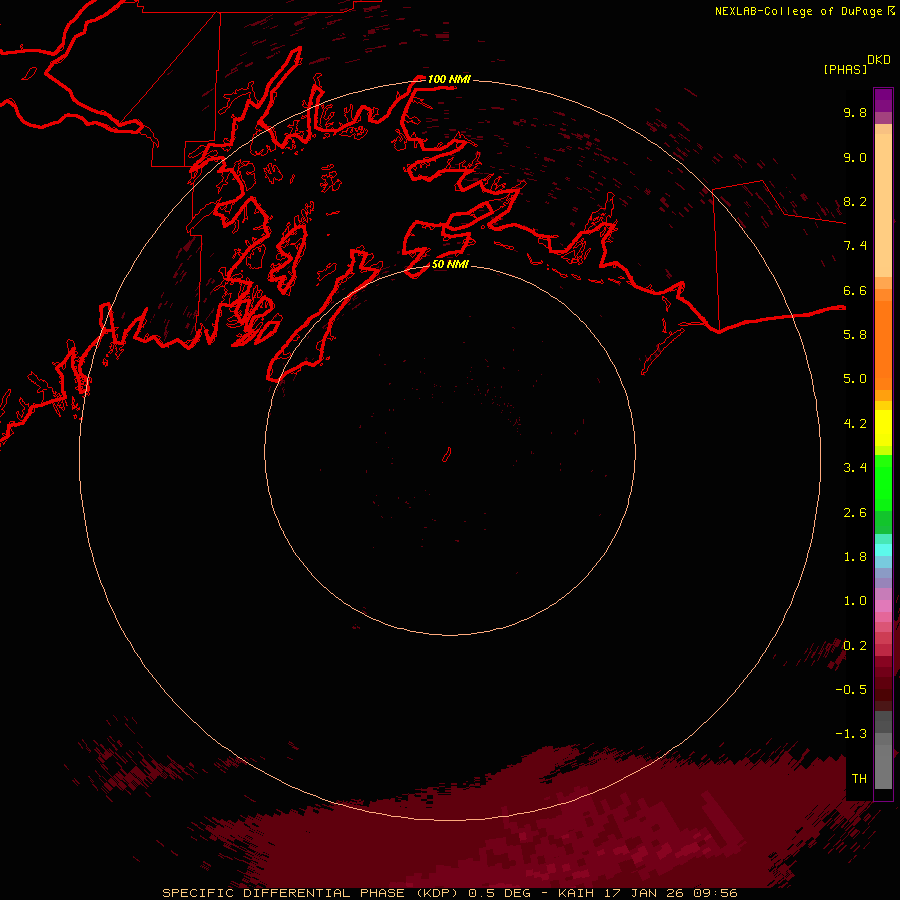Click the 1.8 color scale value
The image size is (900, 900).
(855, 556)
